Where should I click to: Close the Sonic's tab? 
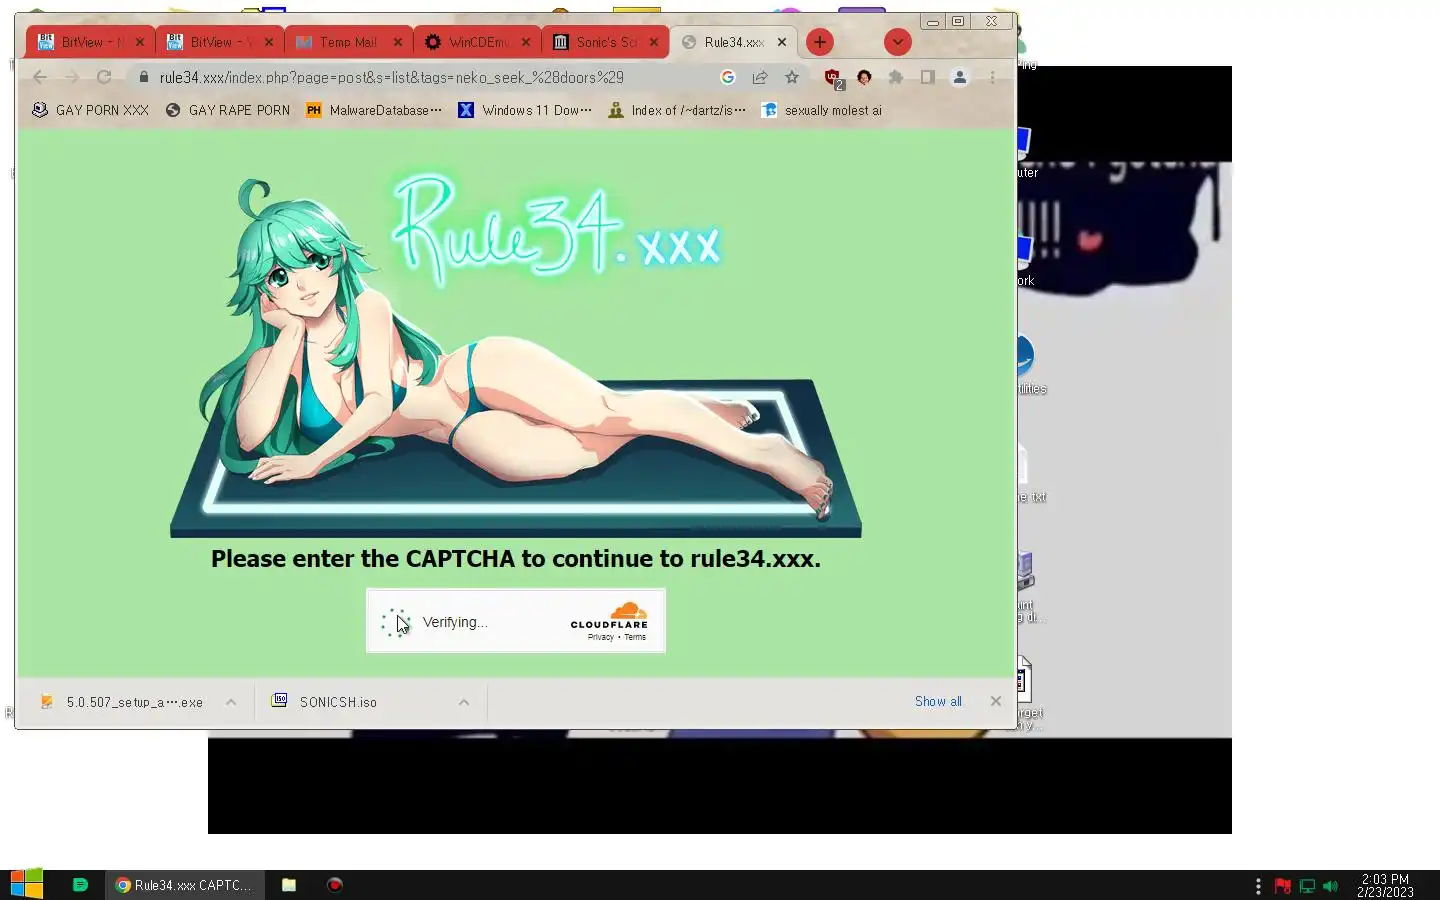point(654,42)
